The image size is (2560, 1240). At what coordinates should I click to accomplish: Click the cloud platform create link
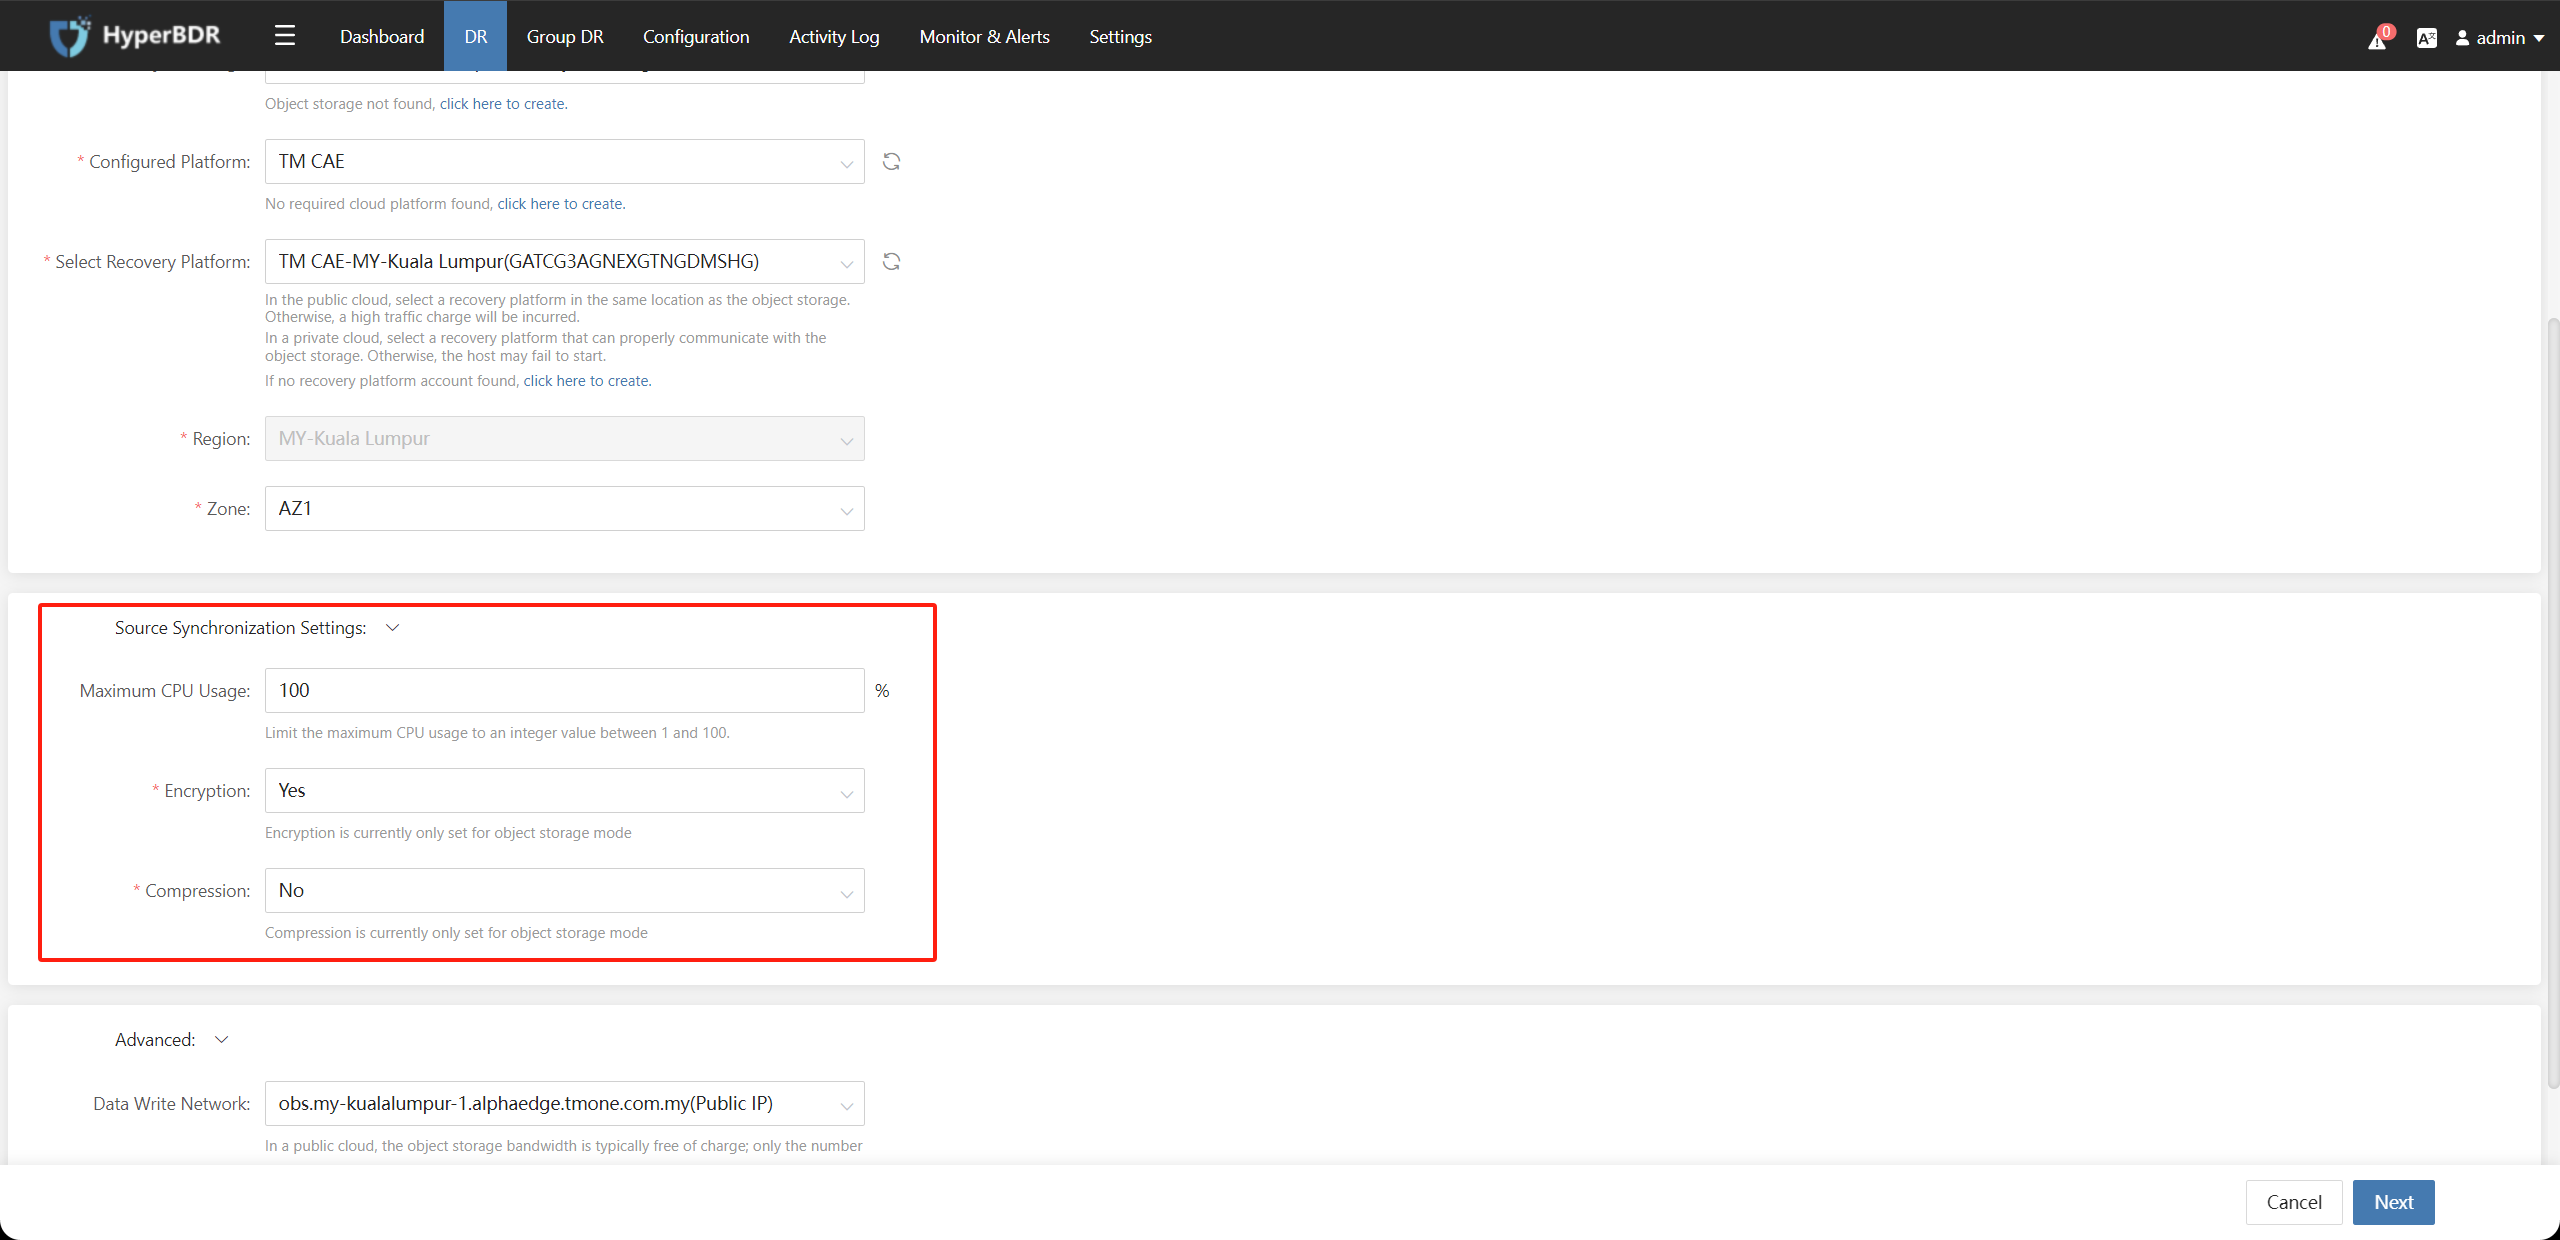[x=561, y=204]
